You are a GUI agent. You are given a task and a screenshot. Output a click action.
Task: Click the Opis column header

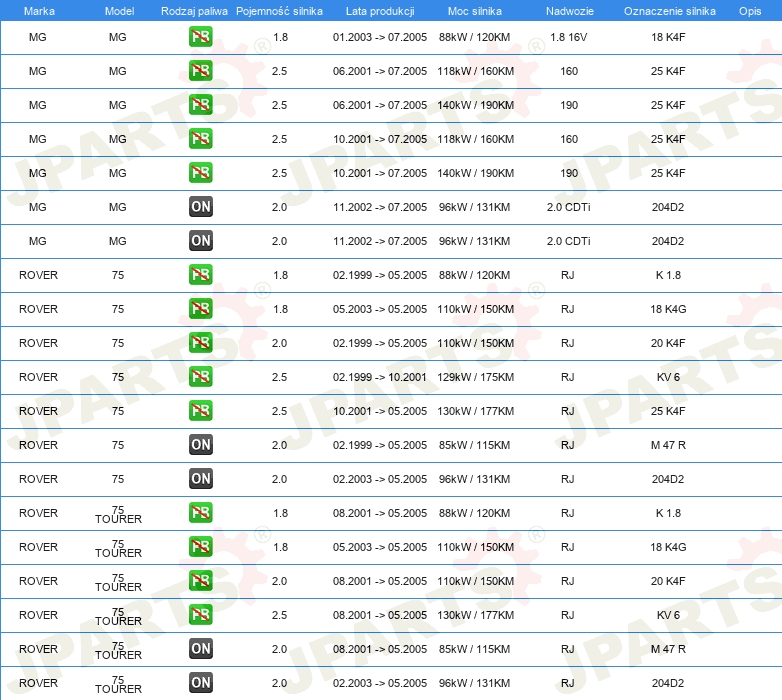(750, 11)
